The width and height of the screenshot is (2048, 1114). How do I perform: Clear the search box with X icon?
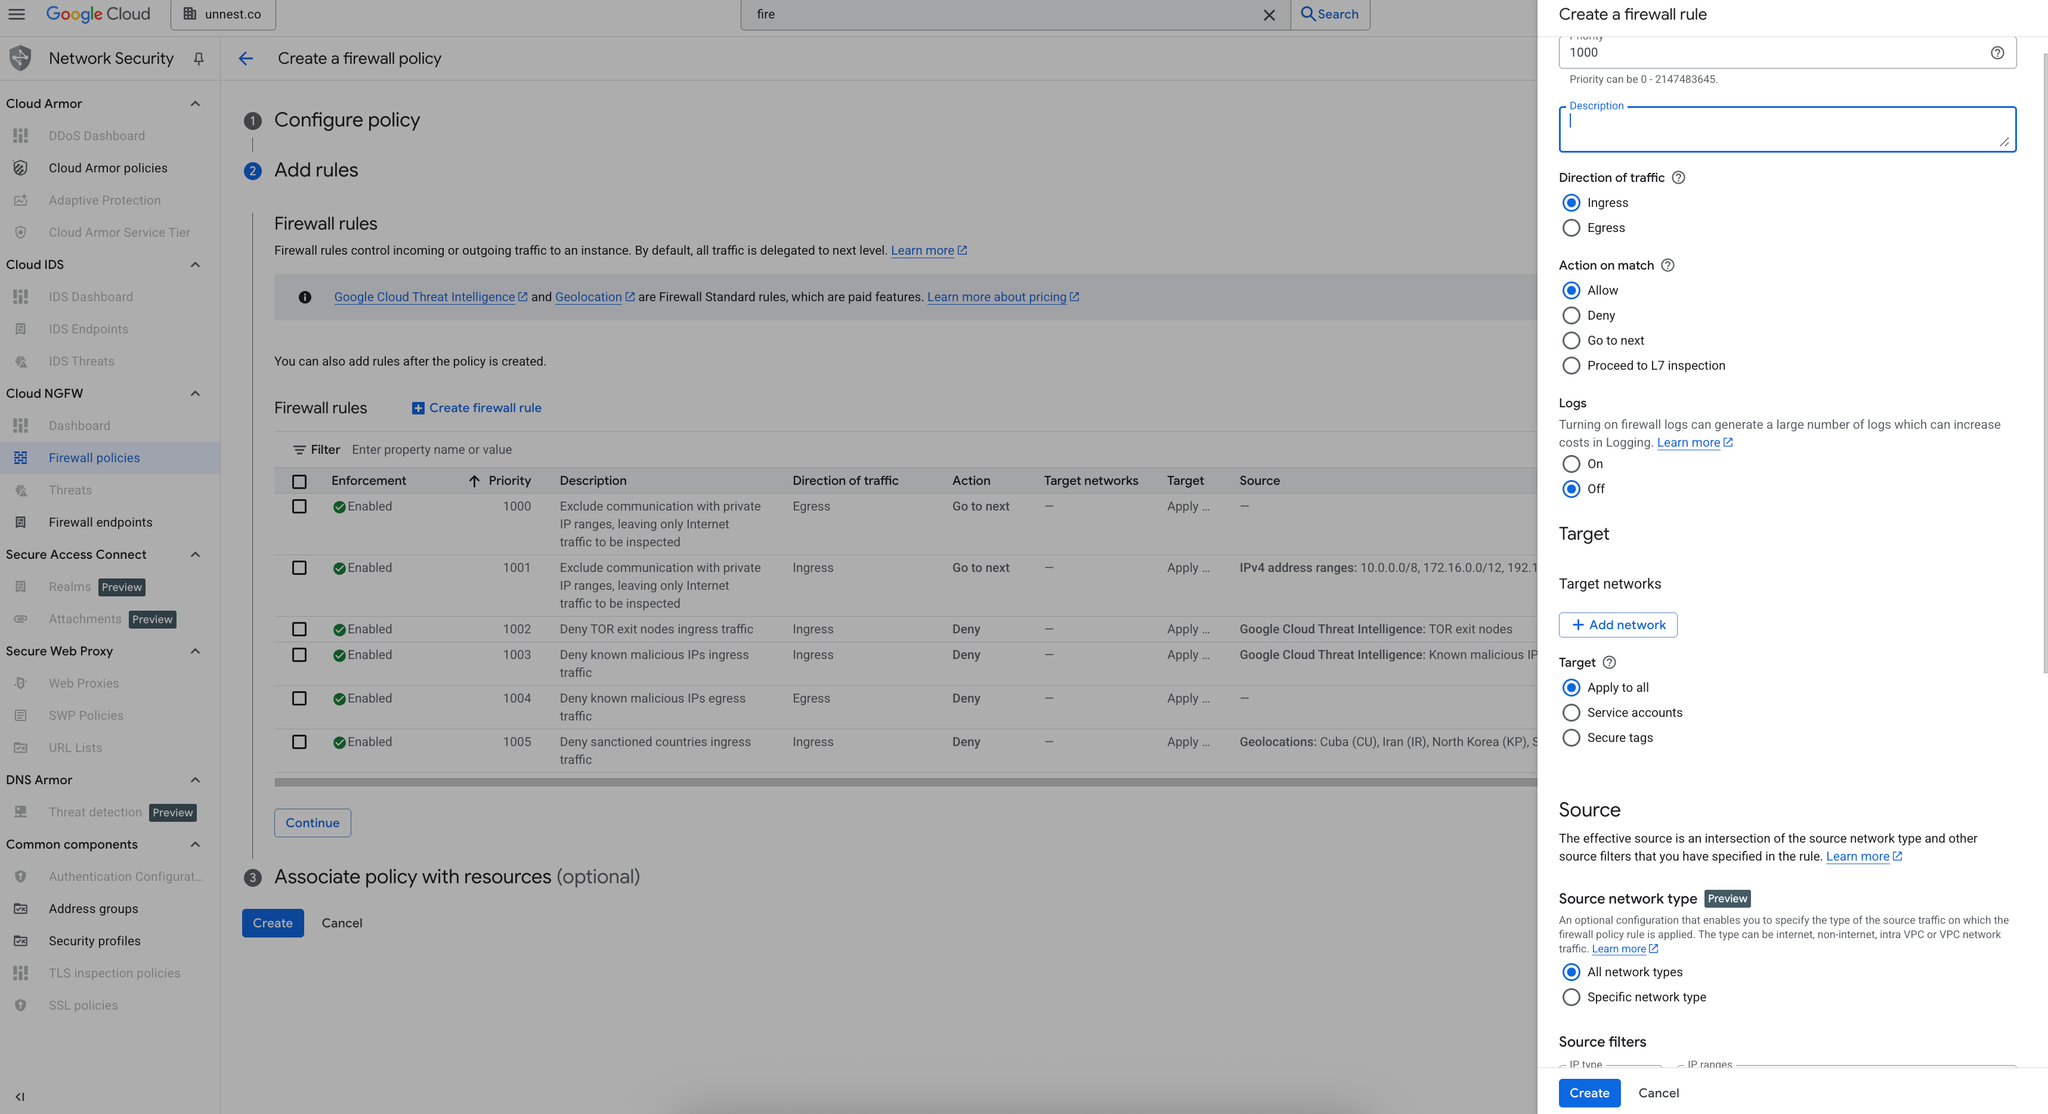click(1269, 15)
